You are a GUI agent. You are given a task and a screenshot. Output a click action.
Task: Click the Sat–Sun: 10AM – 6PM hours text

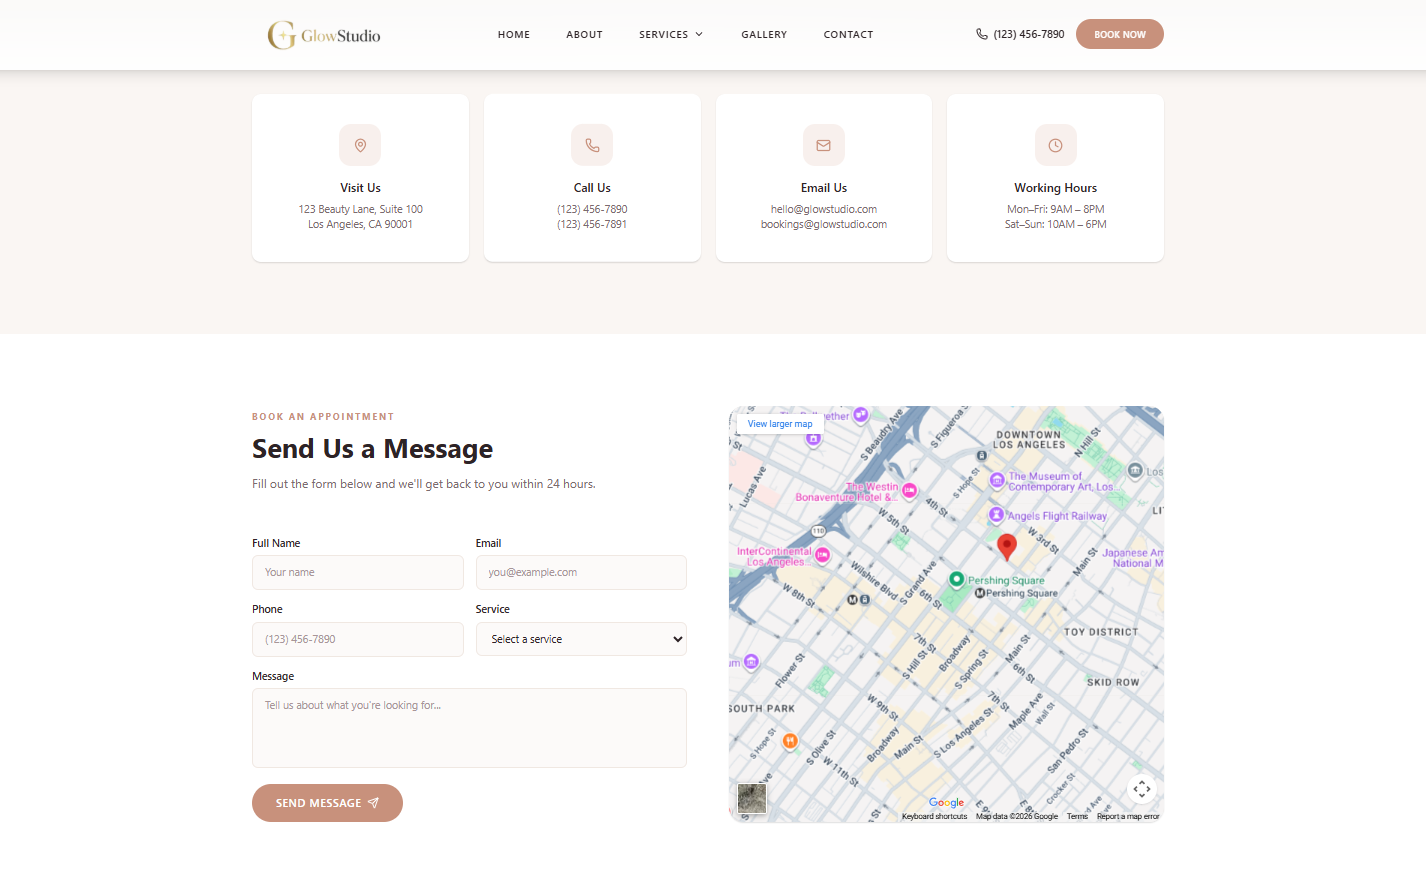coord(1056,224)
